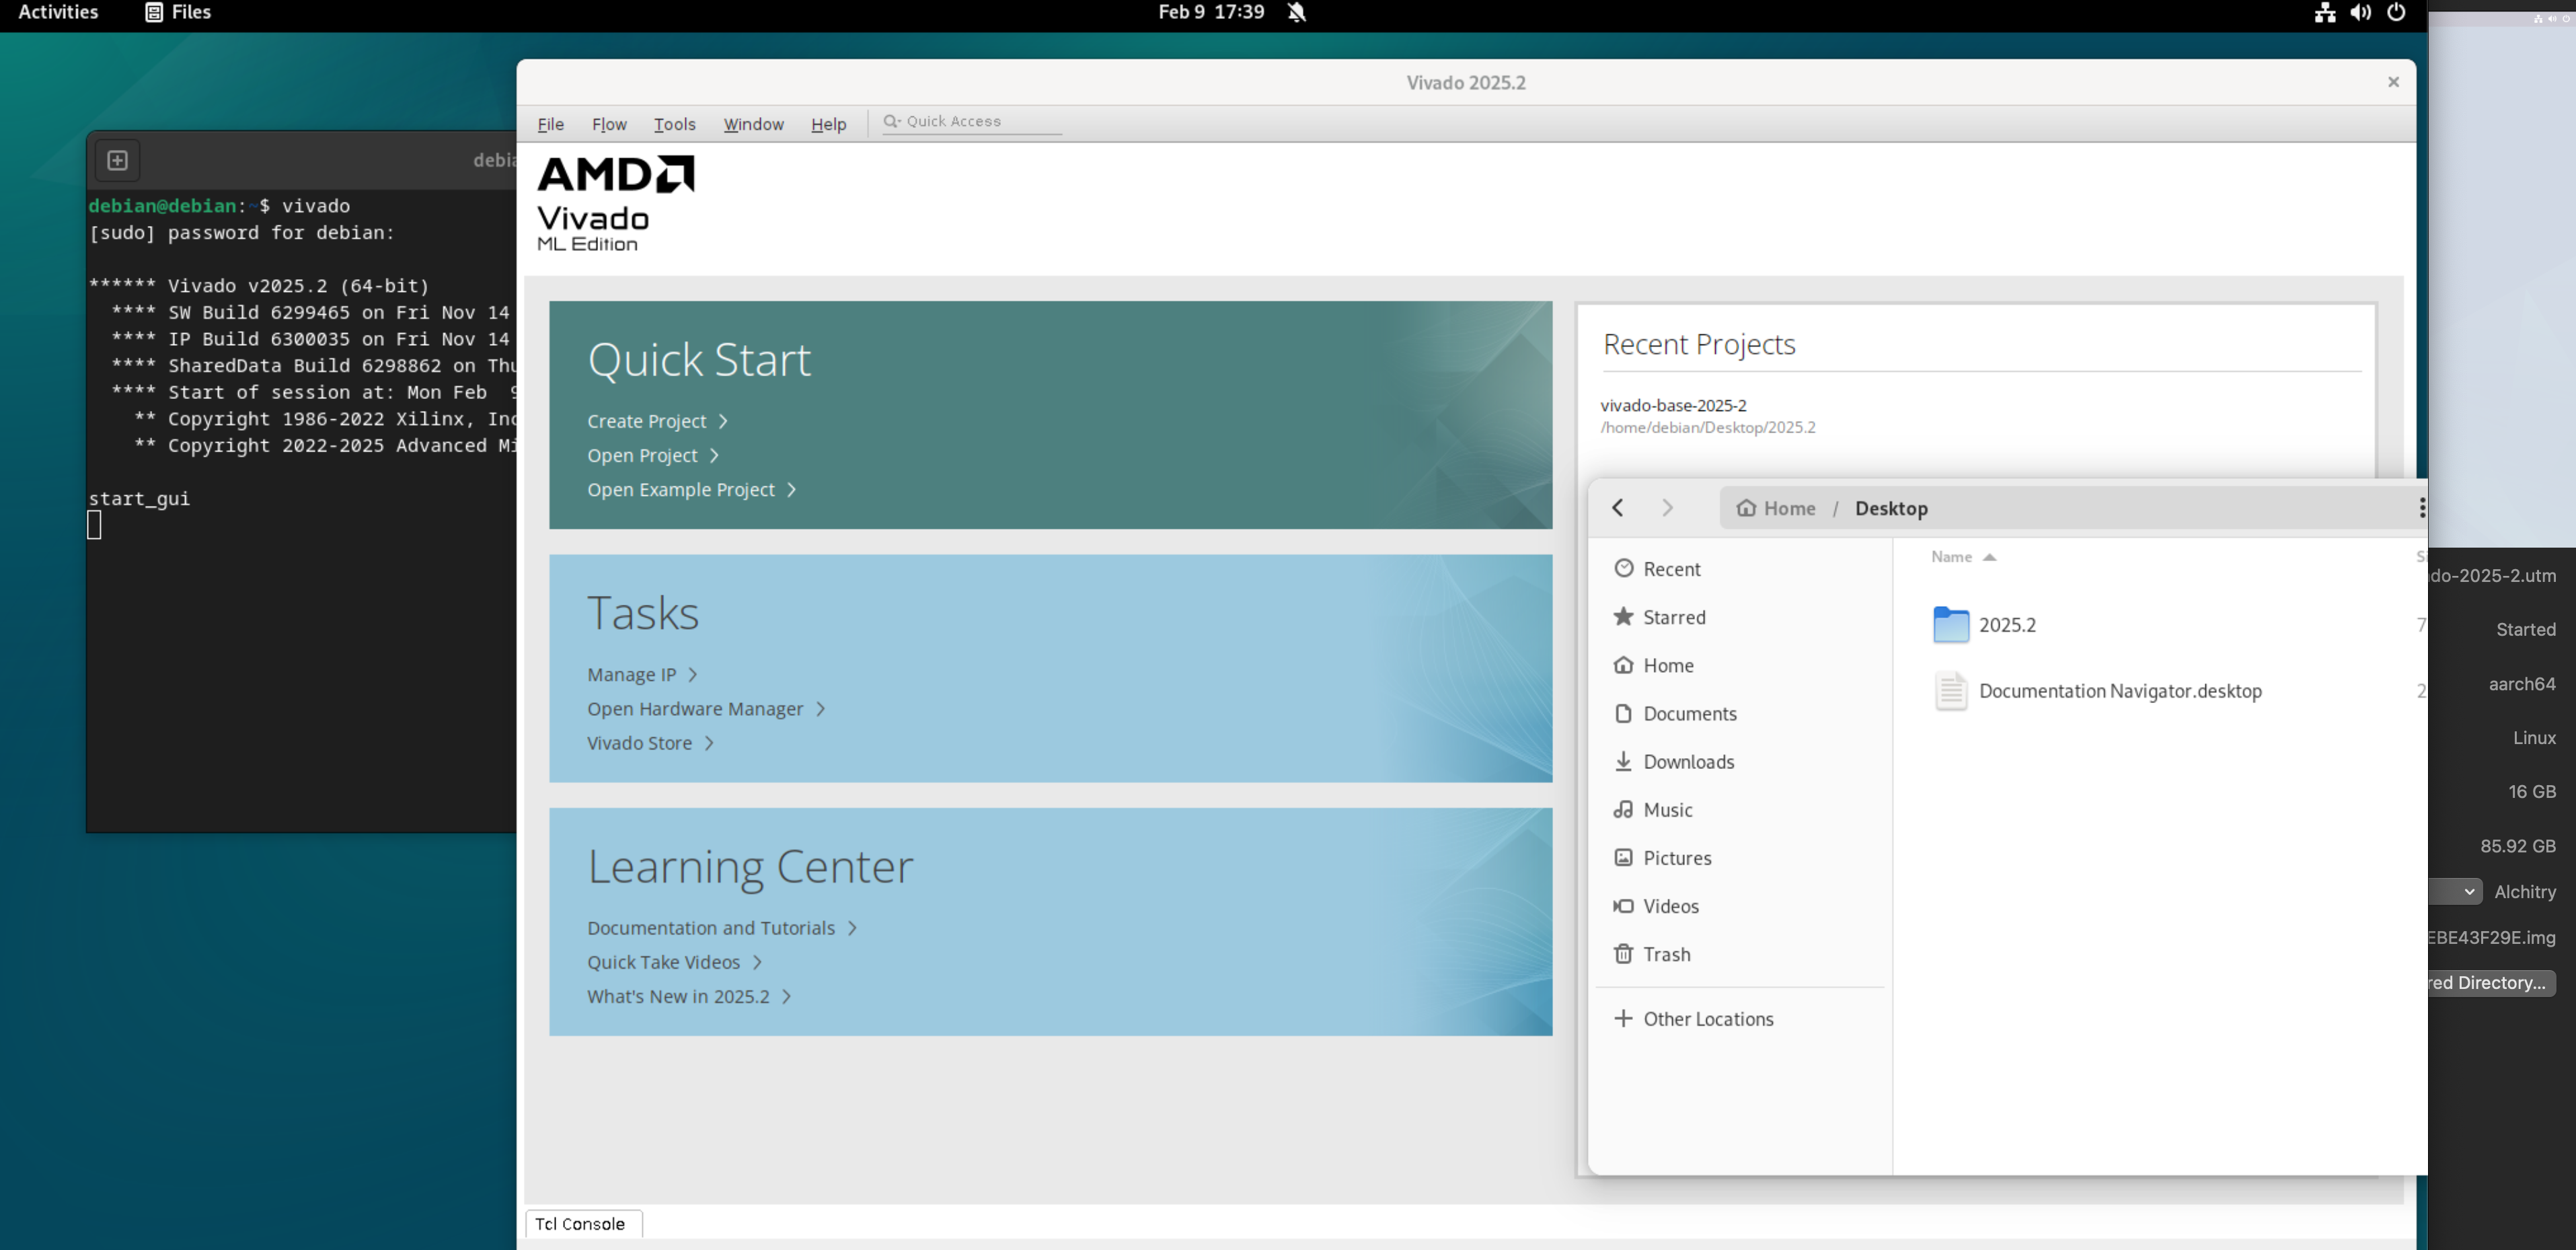The image size is (2576, 1250).
Task: Select Documentation Navigator.desktop file icon
Action: pyautogui.click(x=1950, y=691)
